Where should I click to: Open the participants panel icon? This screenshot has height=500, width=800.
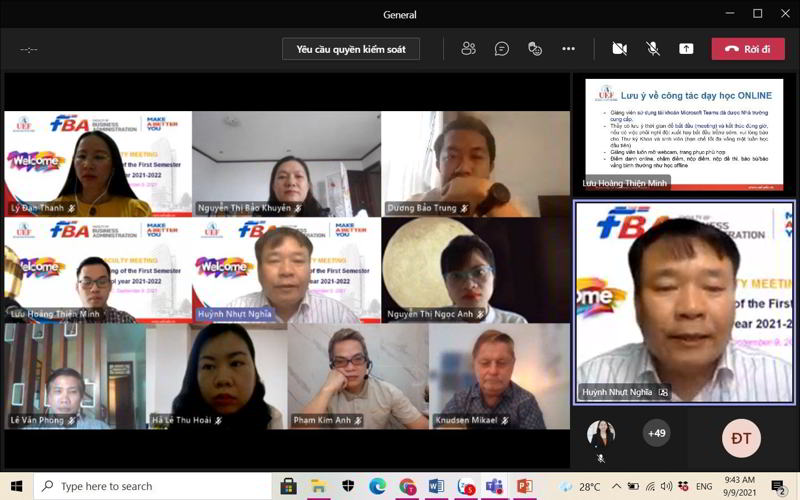click(468, 48)
